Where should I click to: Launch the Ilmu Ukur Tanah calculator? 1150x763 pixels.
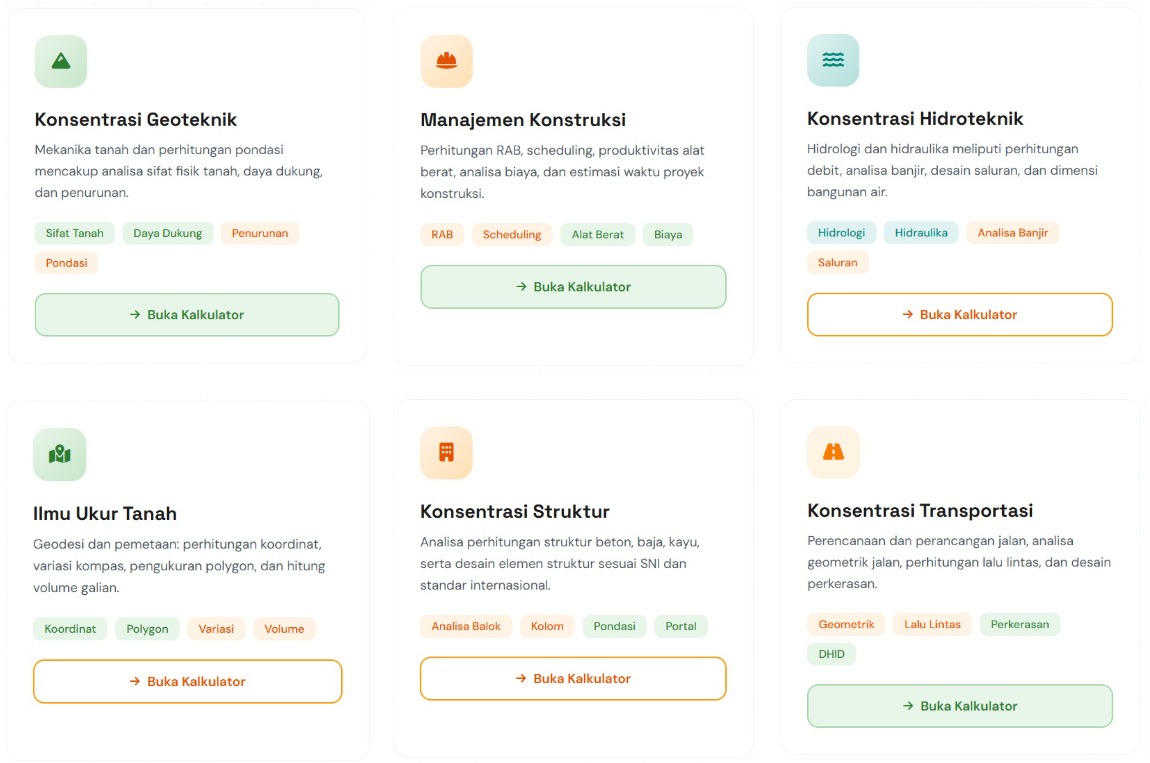187,682
